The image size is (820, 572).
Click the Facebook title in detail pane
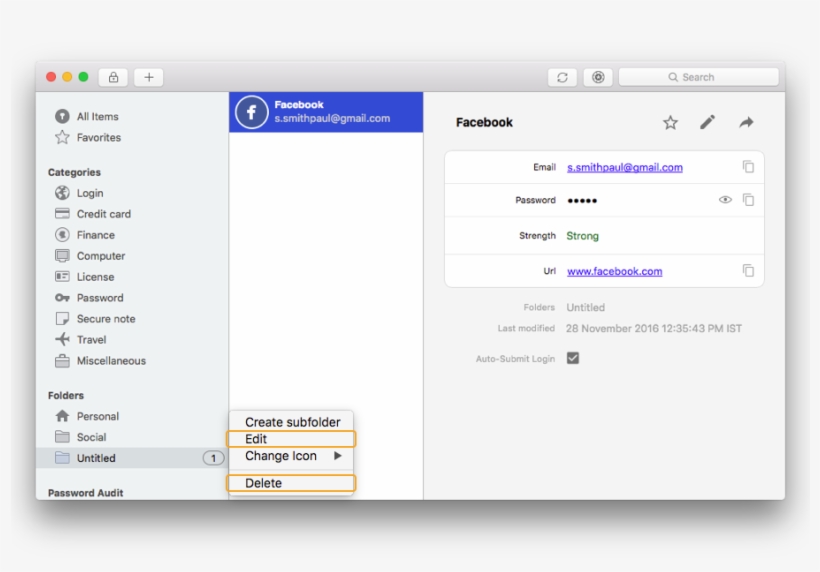[484, 122]
